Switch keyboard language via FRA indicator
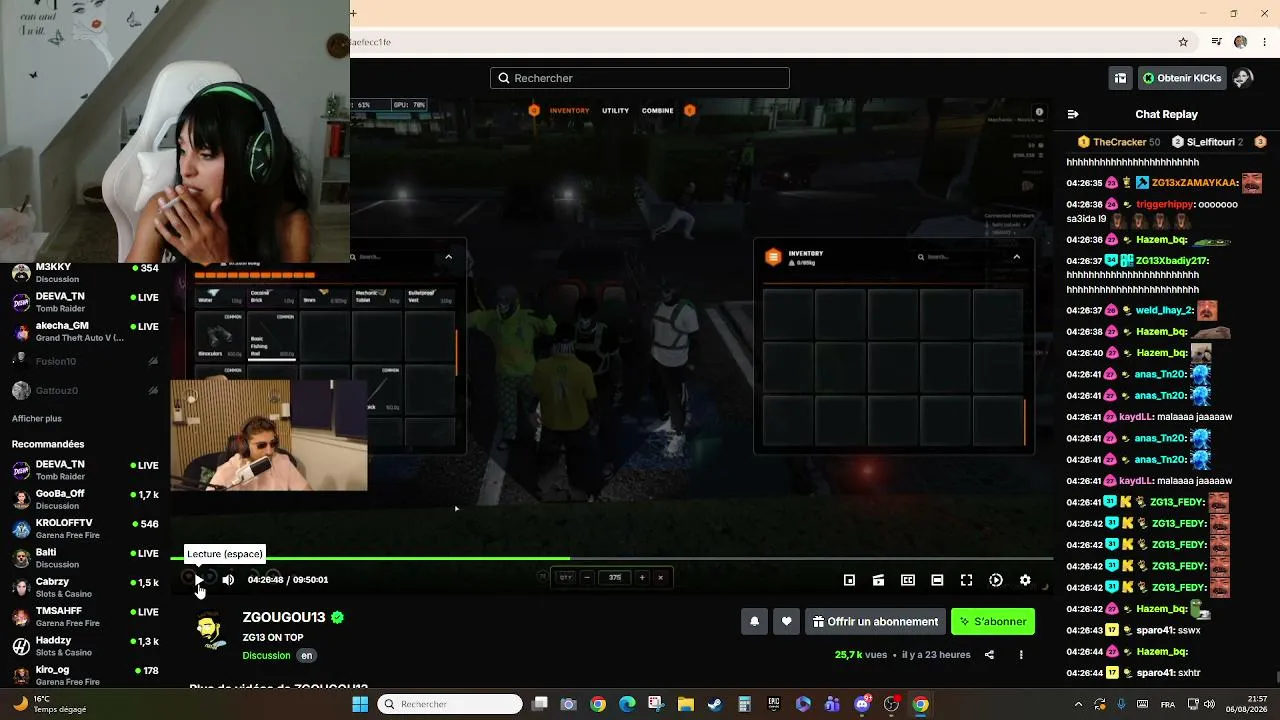1280x720 pixels. pos(1168,704)
